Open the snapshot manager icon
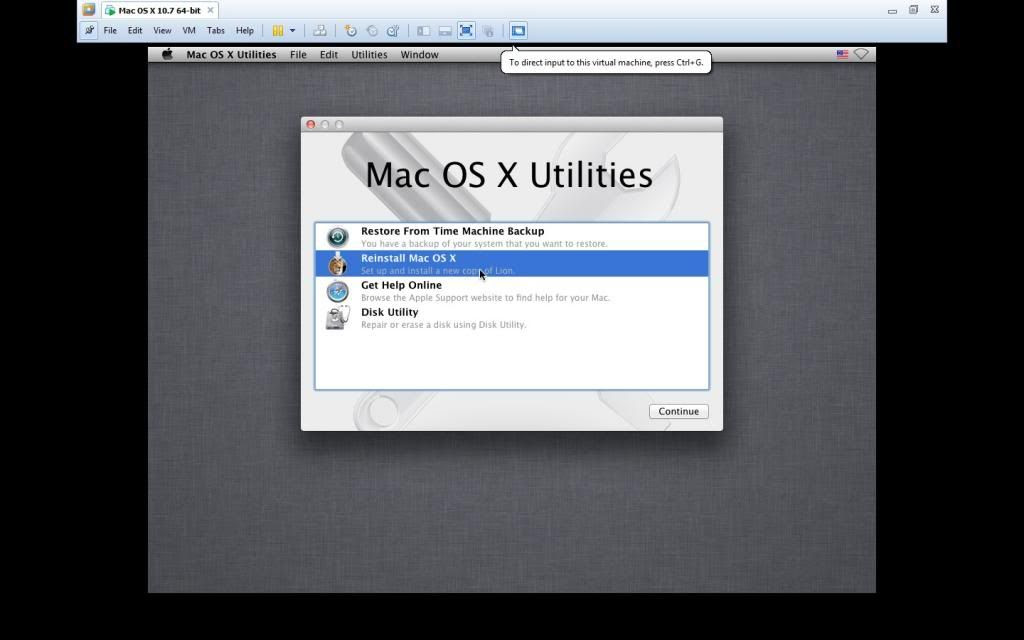Image resolution: width=1024 pixels, height=640 pixels. (x=392, y=31)
